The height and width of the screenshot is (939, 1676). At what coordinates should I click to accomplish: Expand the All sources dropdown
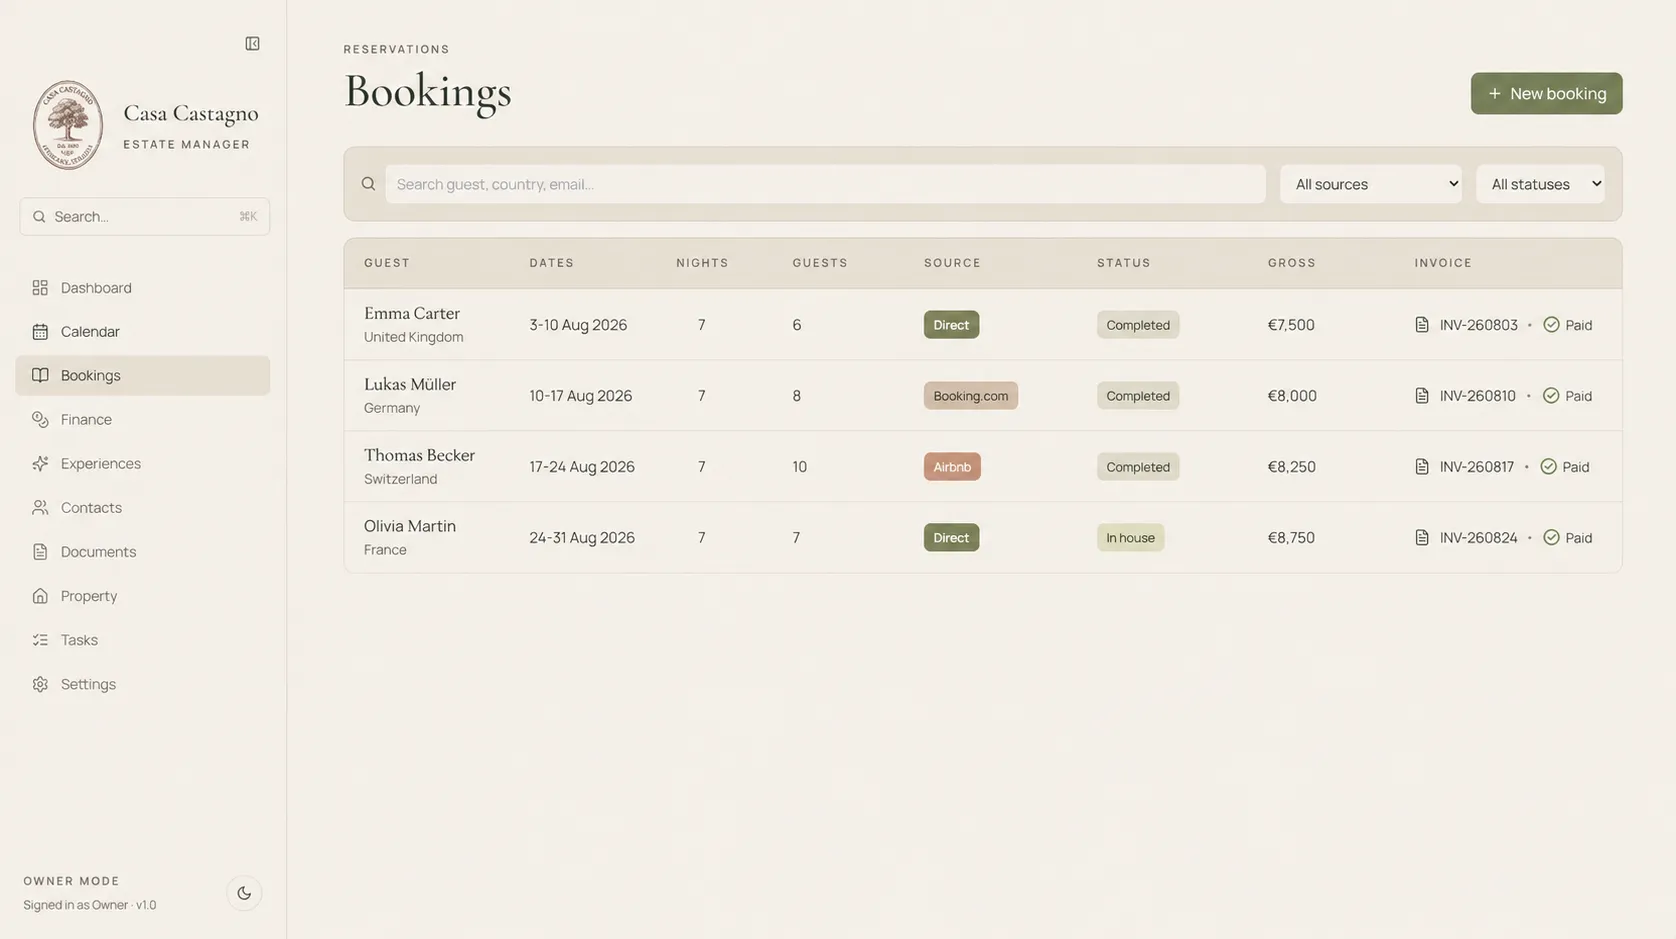[1370, 184]
